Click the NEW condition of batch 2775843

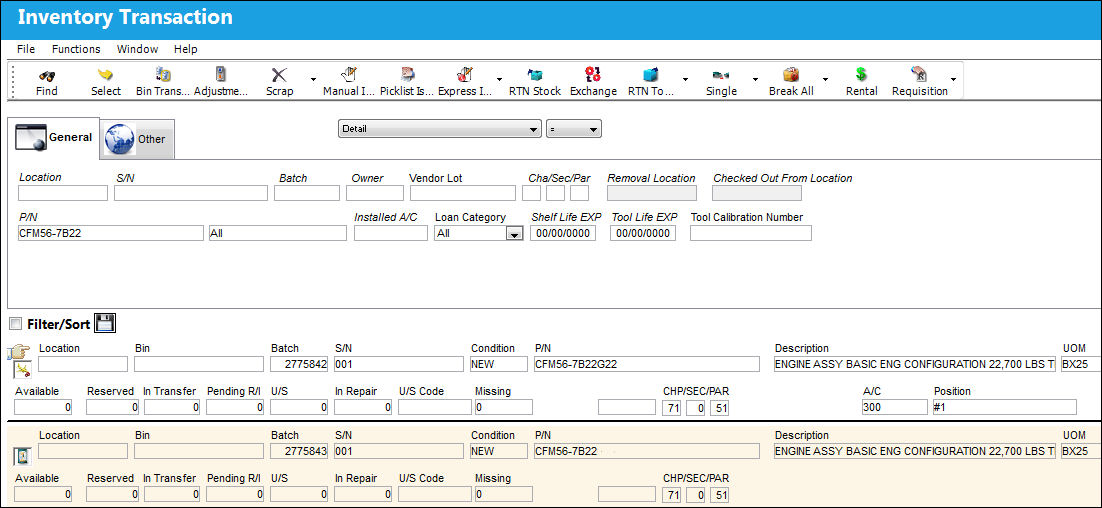point(498,451)
